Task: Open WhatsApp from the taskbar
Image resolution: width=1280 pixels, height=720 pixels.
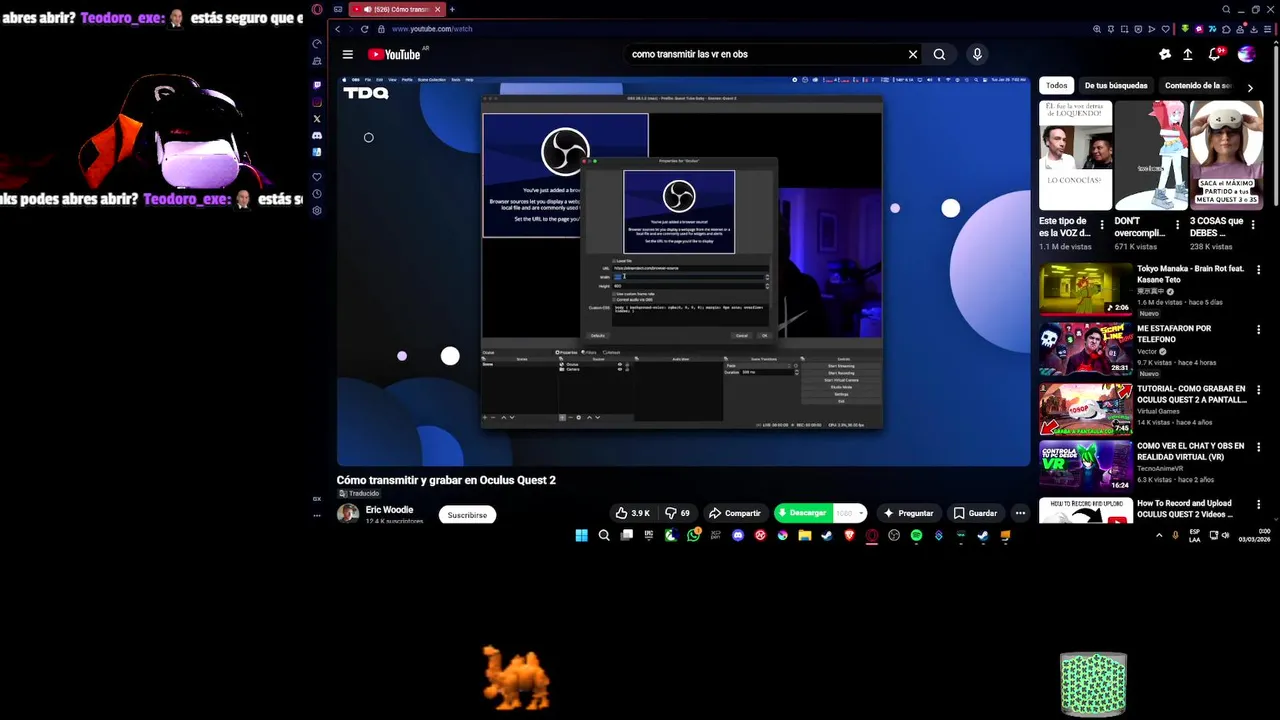Action: [x=693, y=536]
